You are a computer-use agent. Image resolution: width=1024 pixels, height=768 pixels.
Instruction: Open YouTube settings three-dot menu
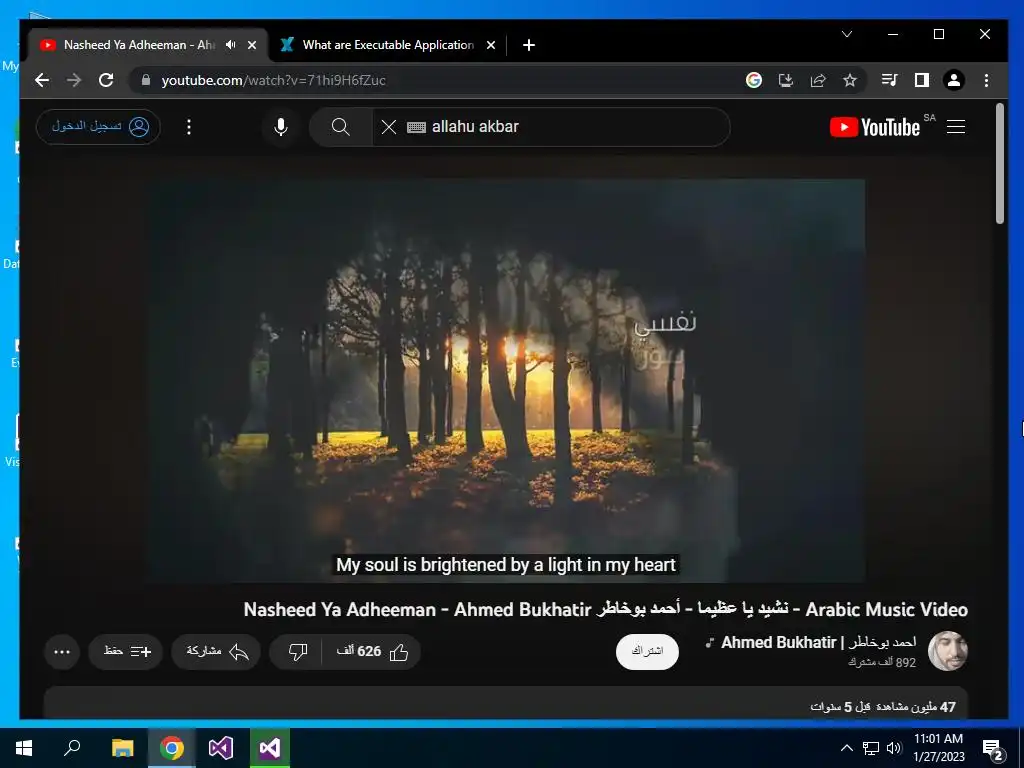pos(189,127)
